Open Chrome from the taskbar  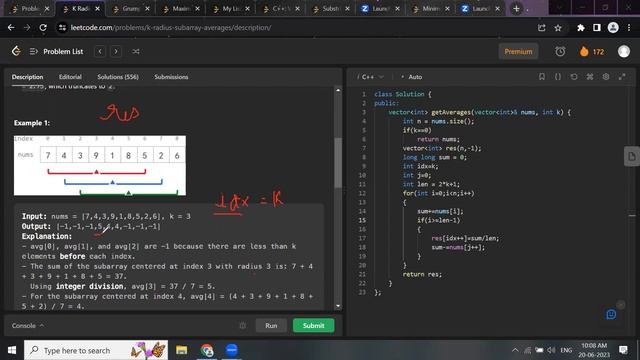pos(207,350)
